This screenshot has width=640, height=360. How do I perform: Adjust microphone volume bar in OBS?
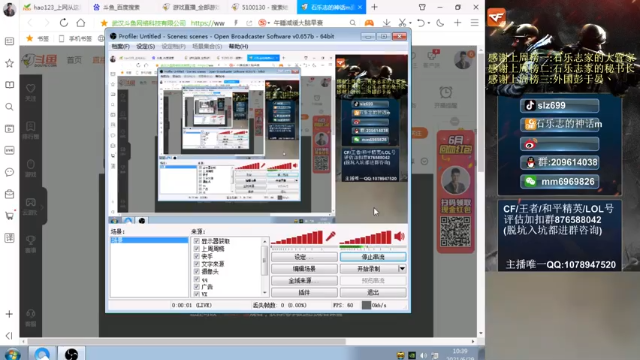(297, 238)
